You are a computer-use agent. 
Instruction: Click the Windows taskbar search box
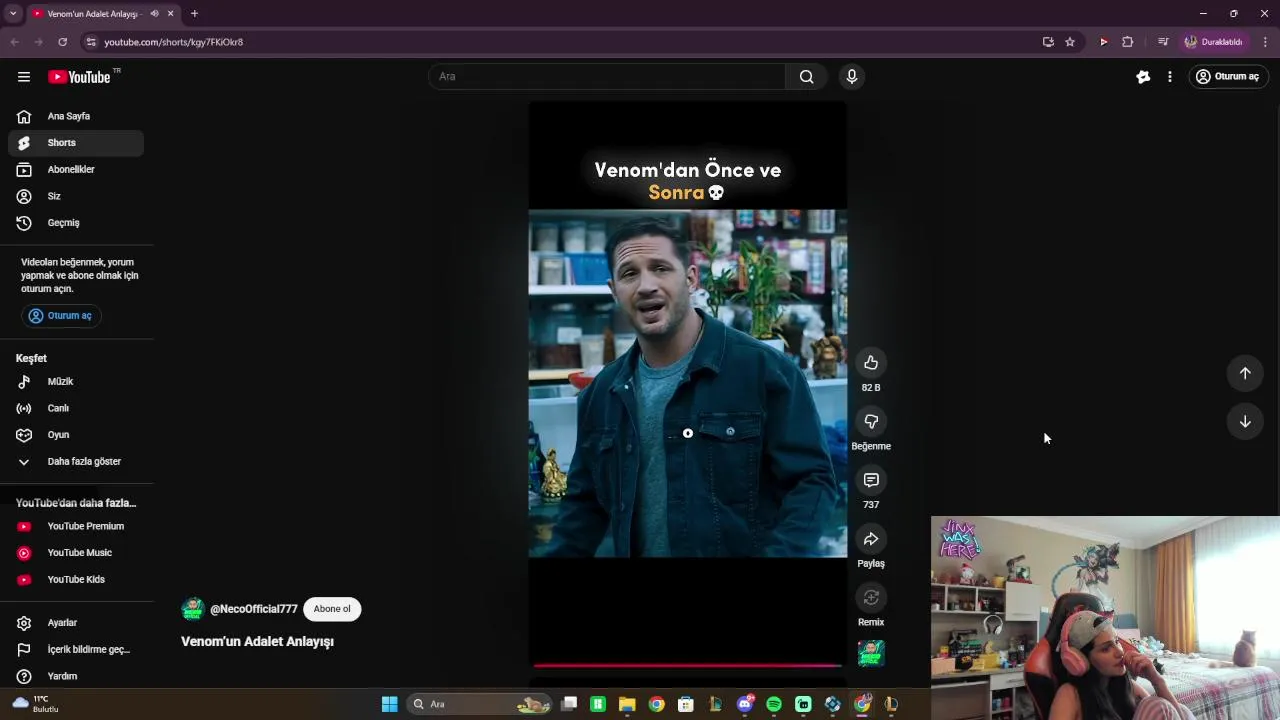click(x=481, y=704)
